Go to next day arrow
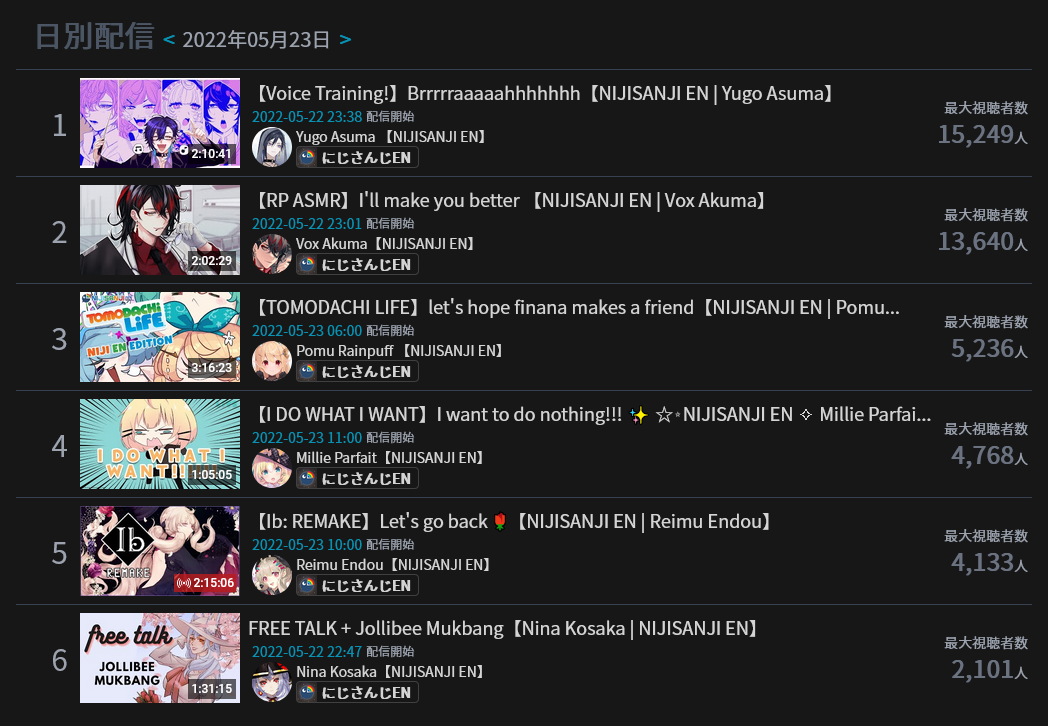Screen dimensions: 1048x726 (345, 40)
